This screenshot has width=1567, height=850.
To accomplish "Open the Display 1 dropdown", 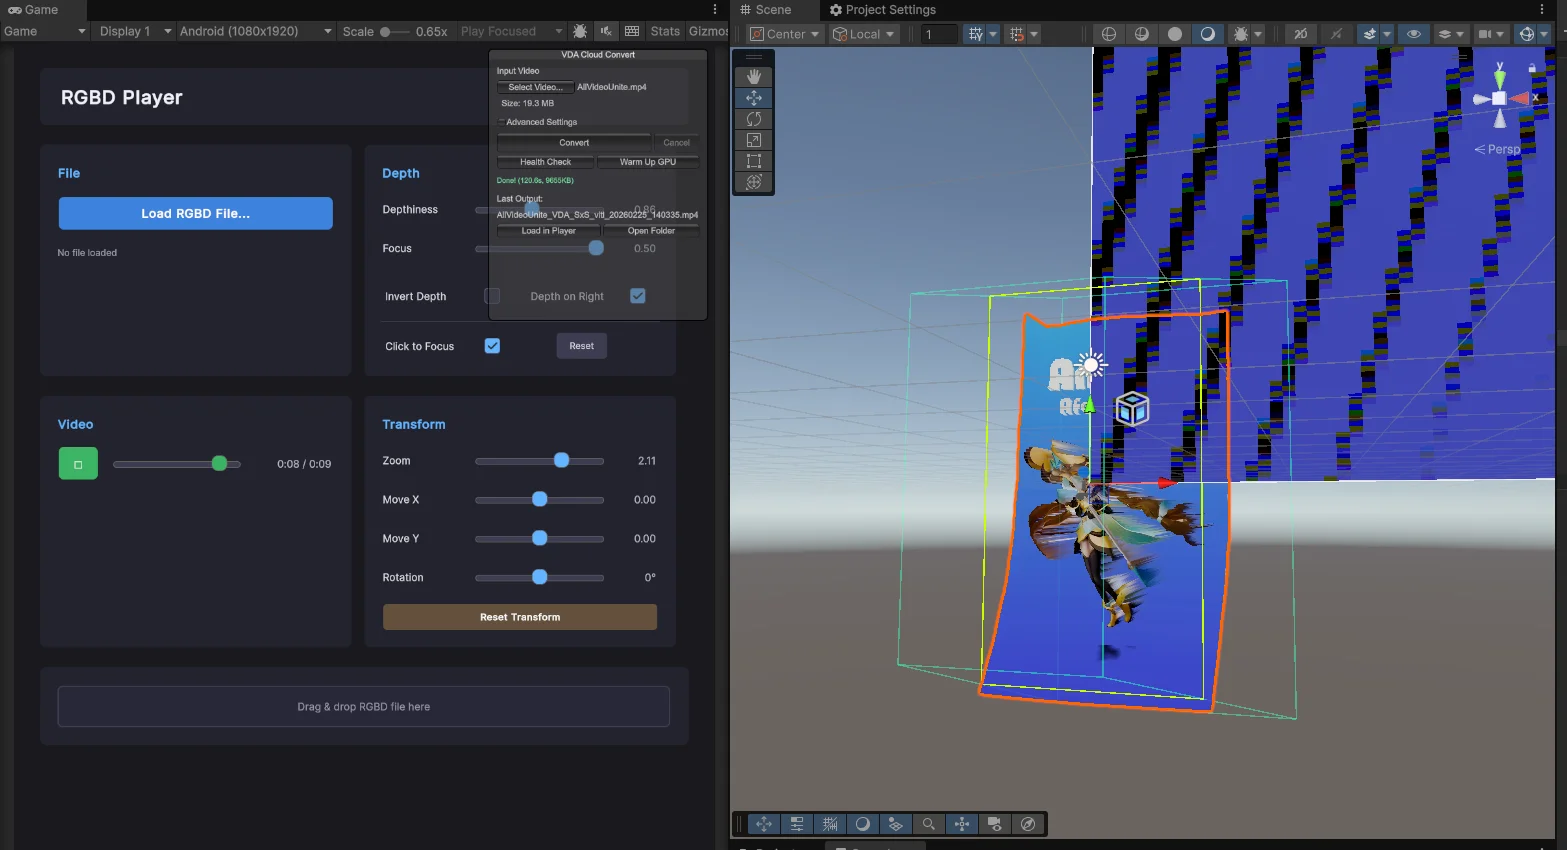I will coord(135,31).
